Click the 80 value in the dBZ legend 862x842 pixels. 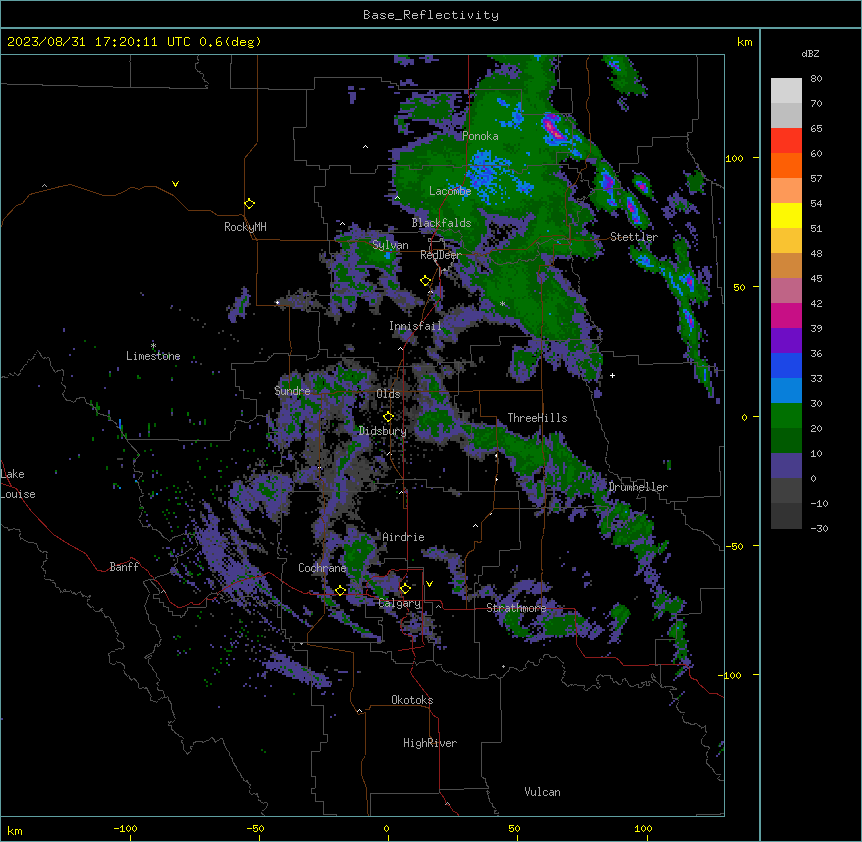point(816,79)
